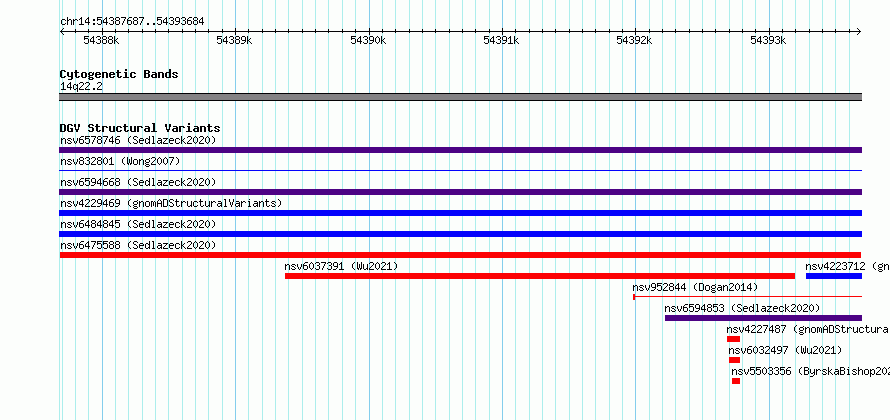
Task: Open the nsv6594668 (Sedlazeck2020) label
Action: [x=138, y=182]
